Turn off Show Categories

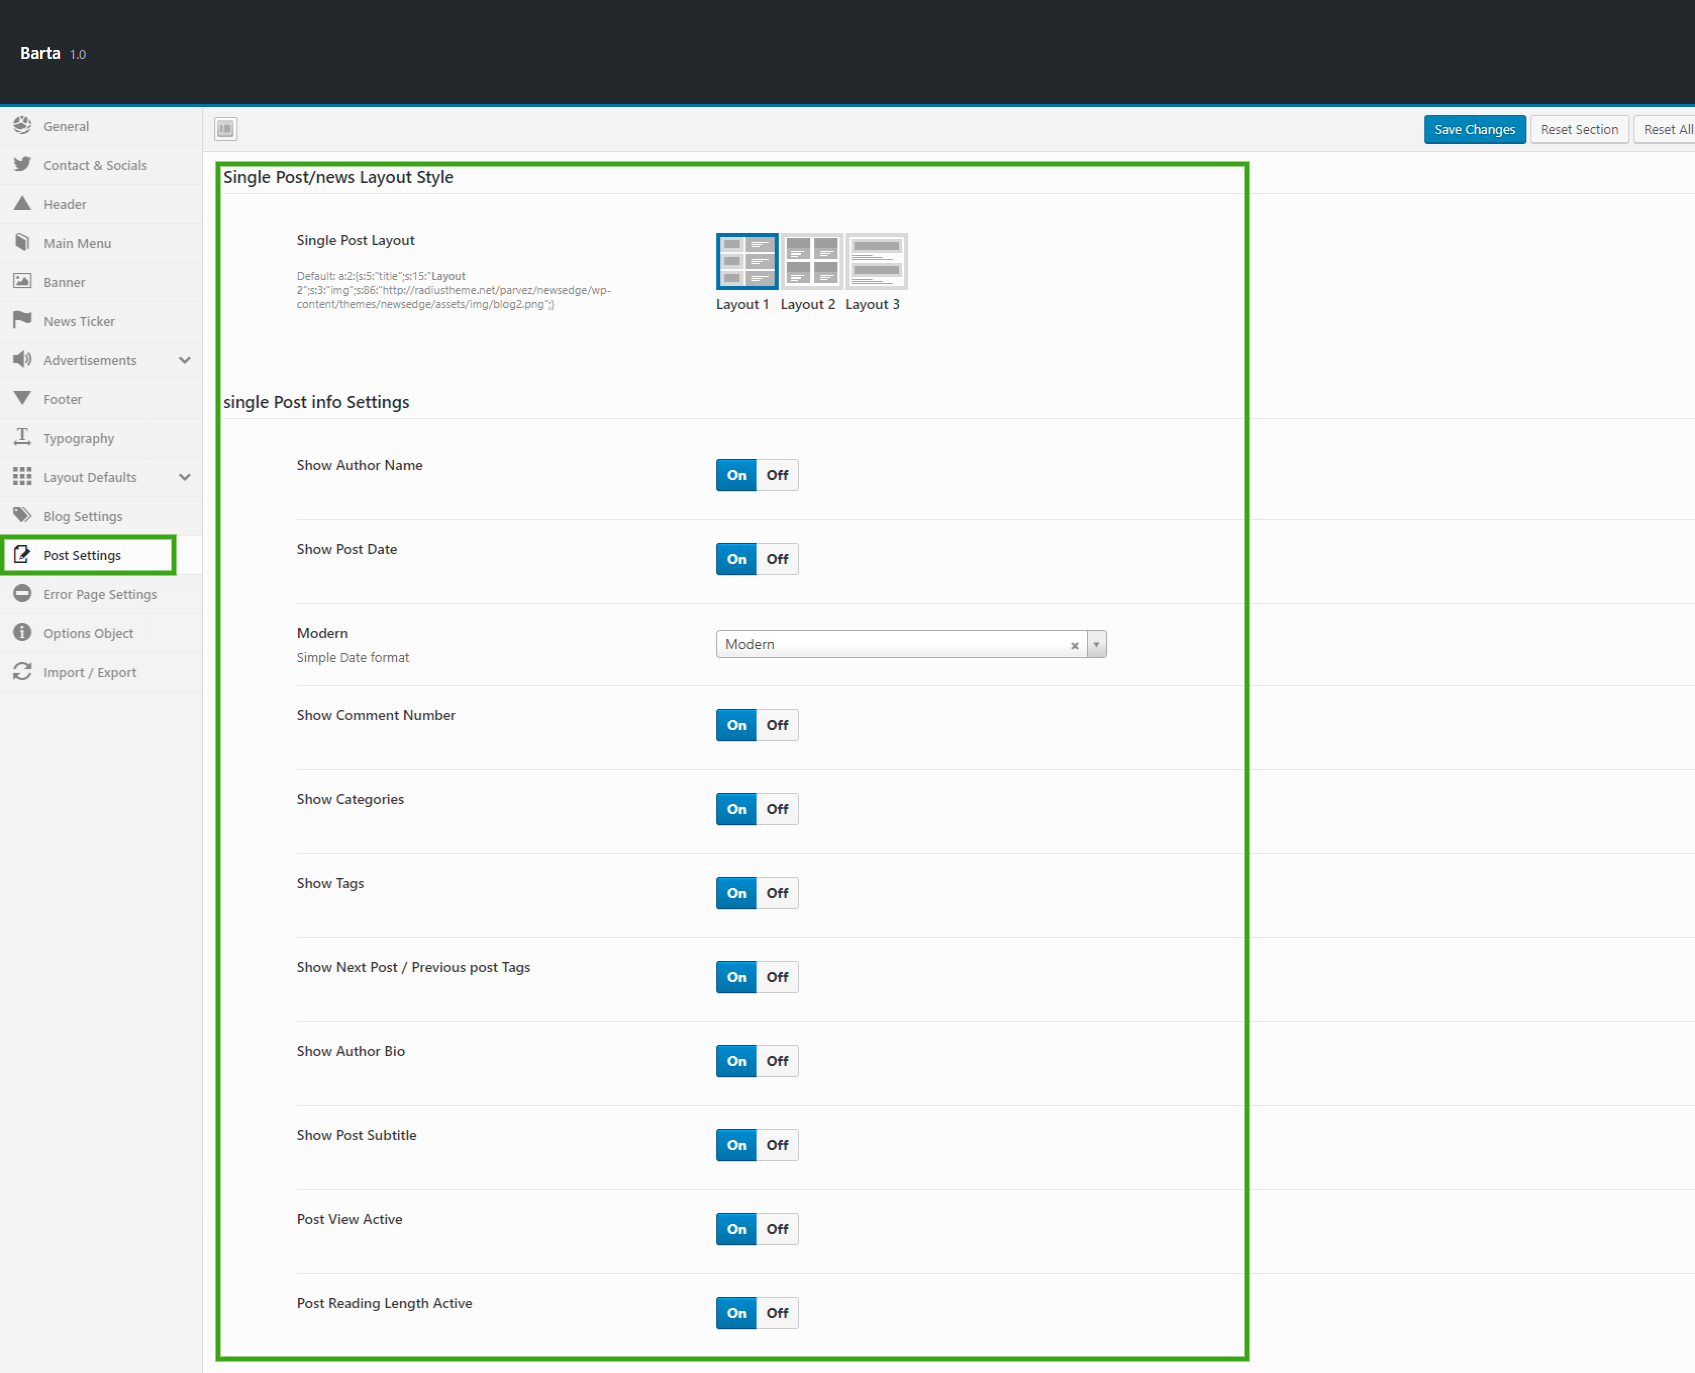[778, 809]
